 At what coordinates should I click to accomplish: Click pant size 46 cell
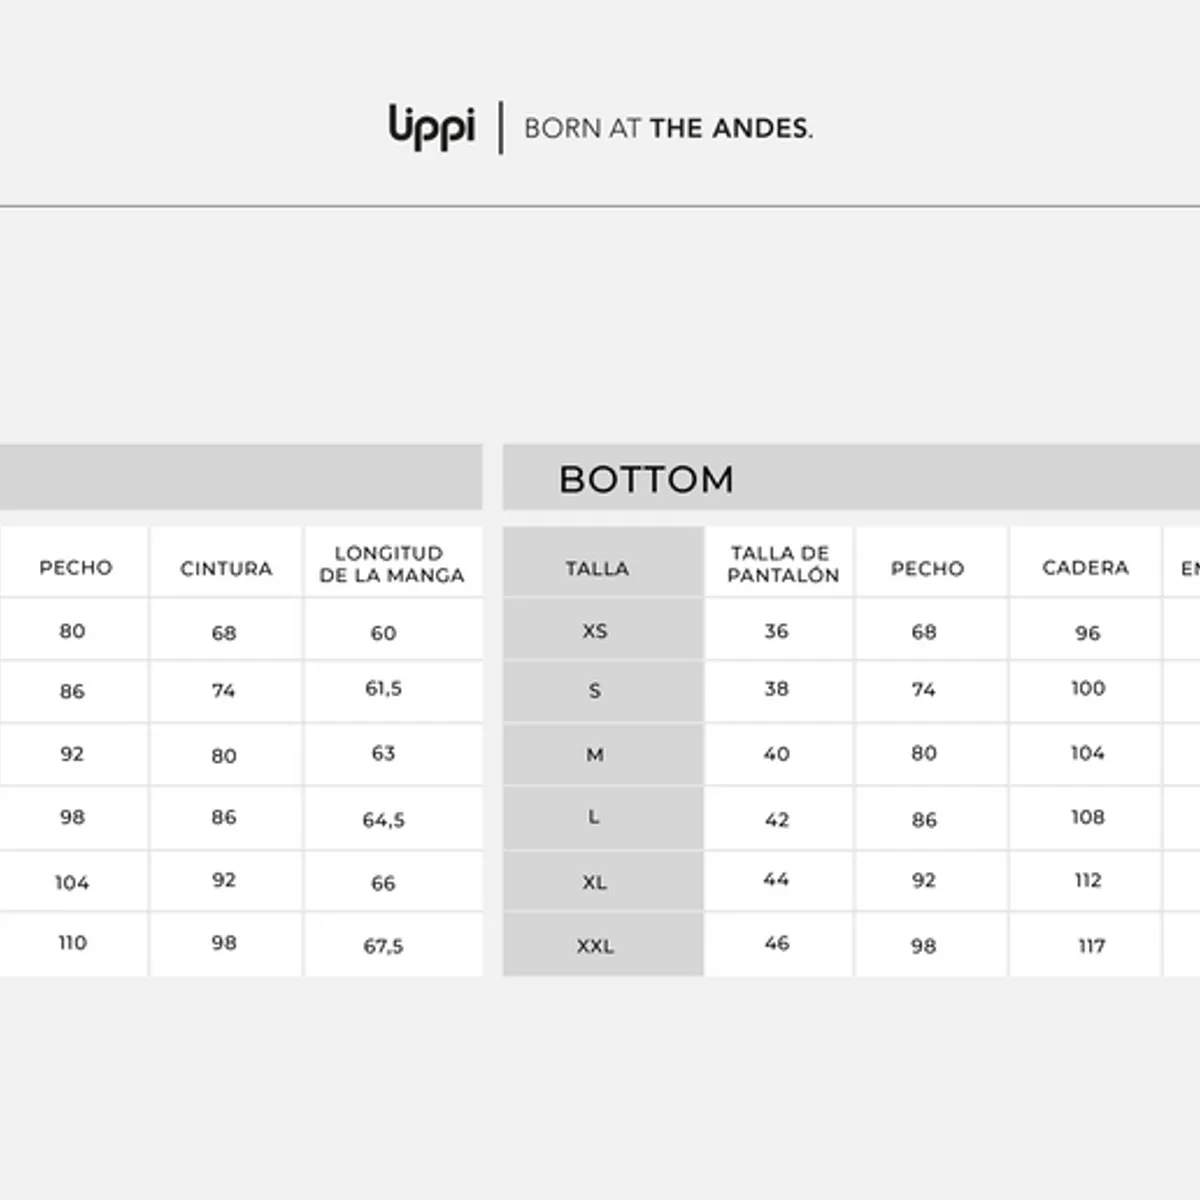coord(777,943)
